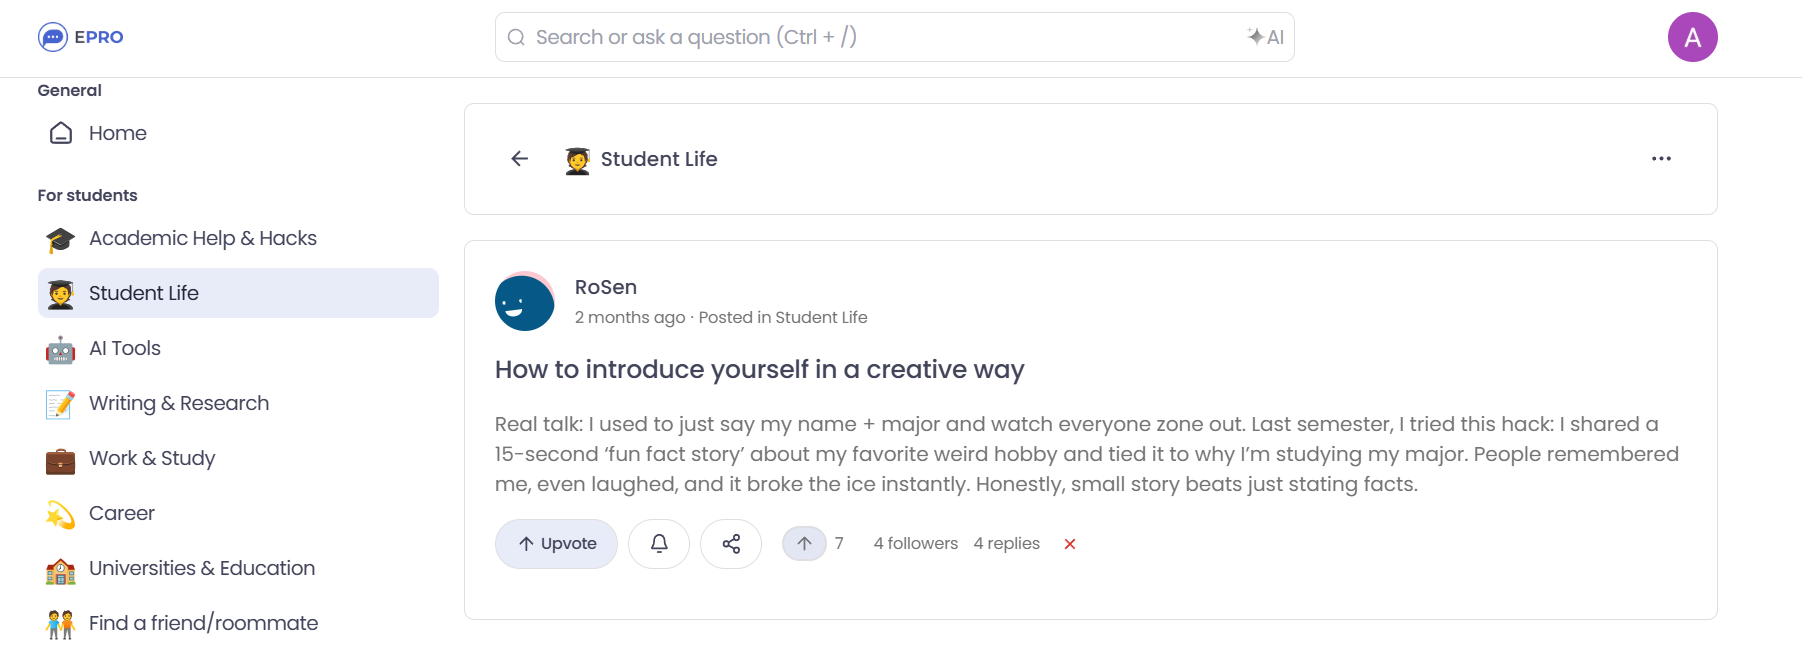
Task: Click the red X beside 4 replies
Action: click(x=1070, y=544)
